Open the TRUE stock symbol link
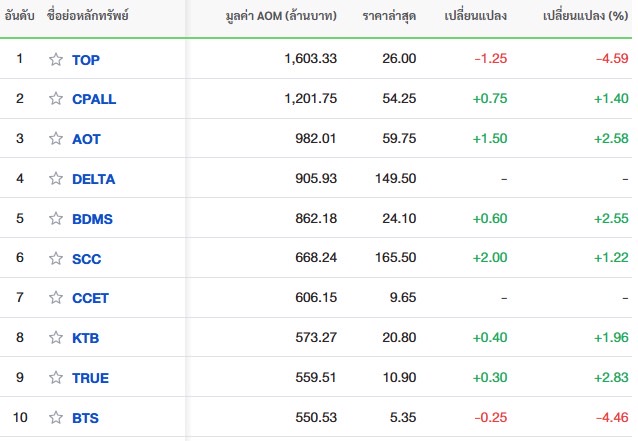This screenshot has width=638, height=441. 90,378
